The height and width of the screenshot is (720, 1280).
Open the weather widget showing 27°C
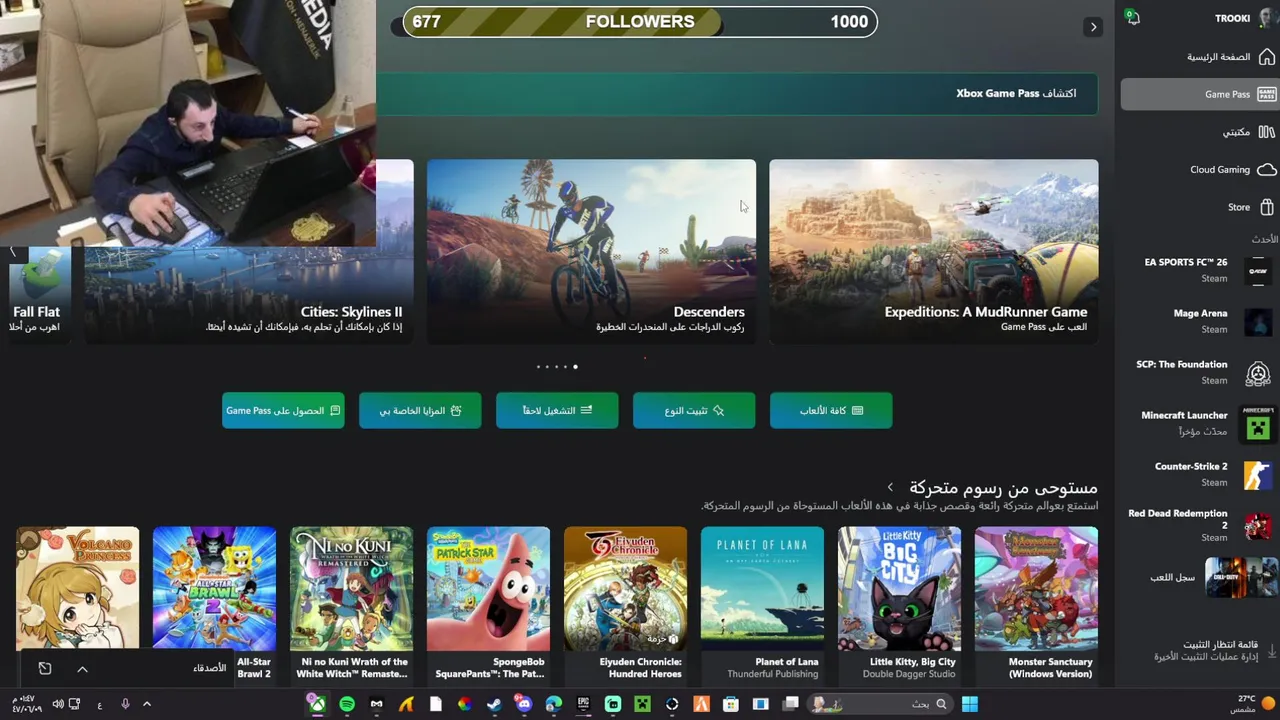pos(1254,704)
